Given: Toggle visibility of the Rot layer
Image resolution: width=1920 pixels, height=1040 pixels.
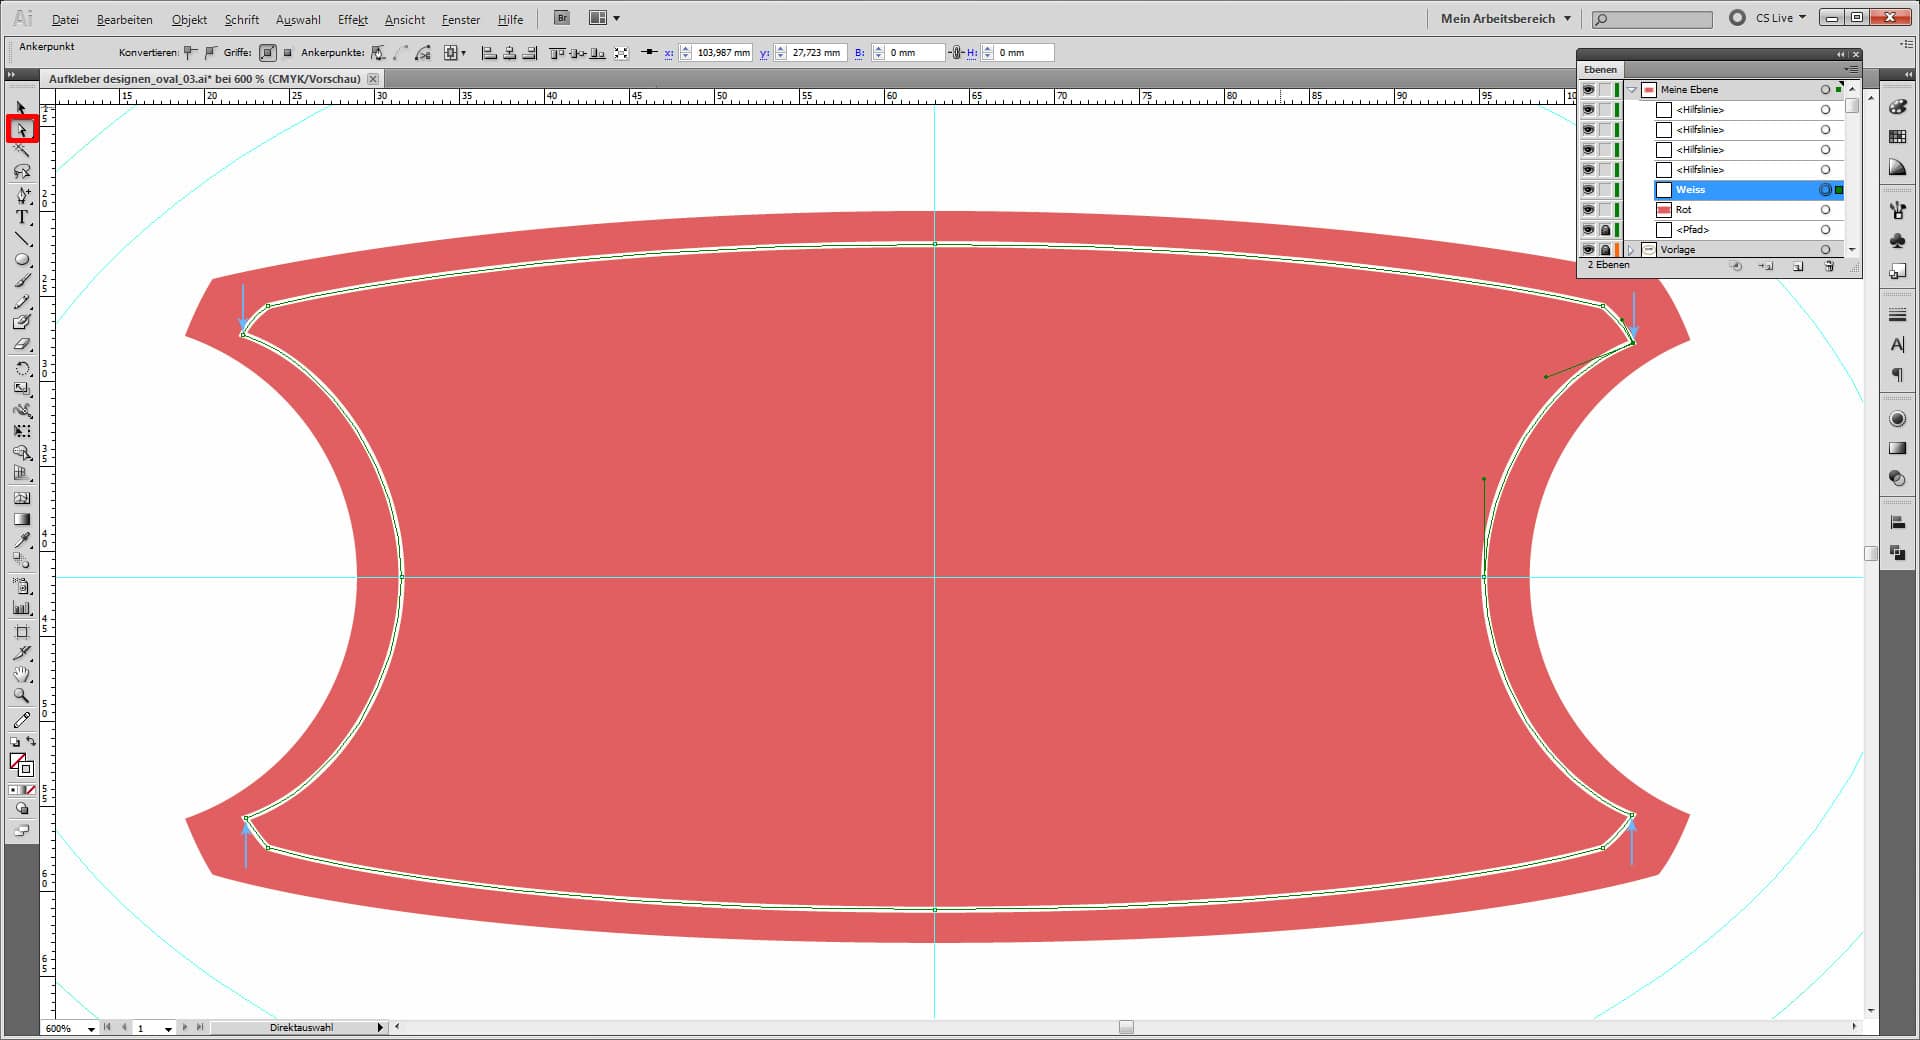Looking at the screenshot, I should point(1588,210).
